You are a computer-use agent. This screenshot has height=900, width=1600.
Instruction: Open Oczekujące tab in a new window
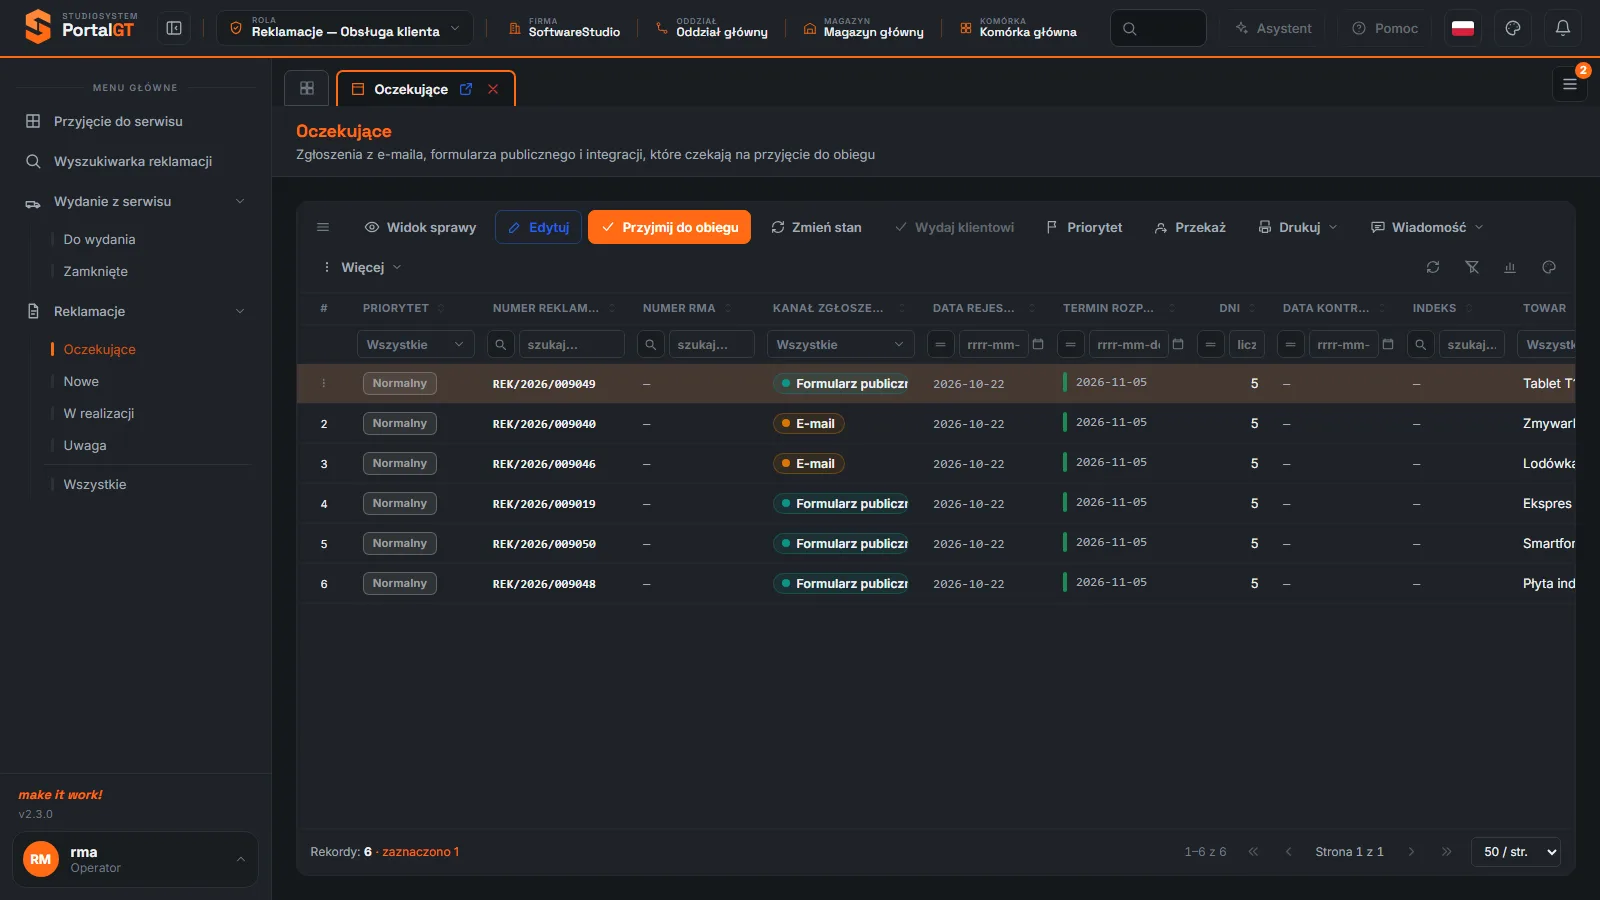(x=466, y=89)
